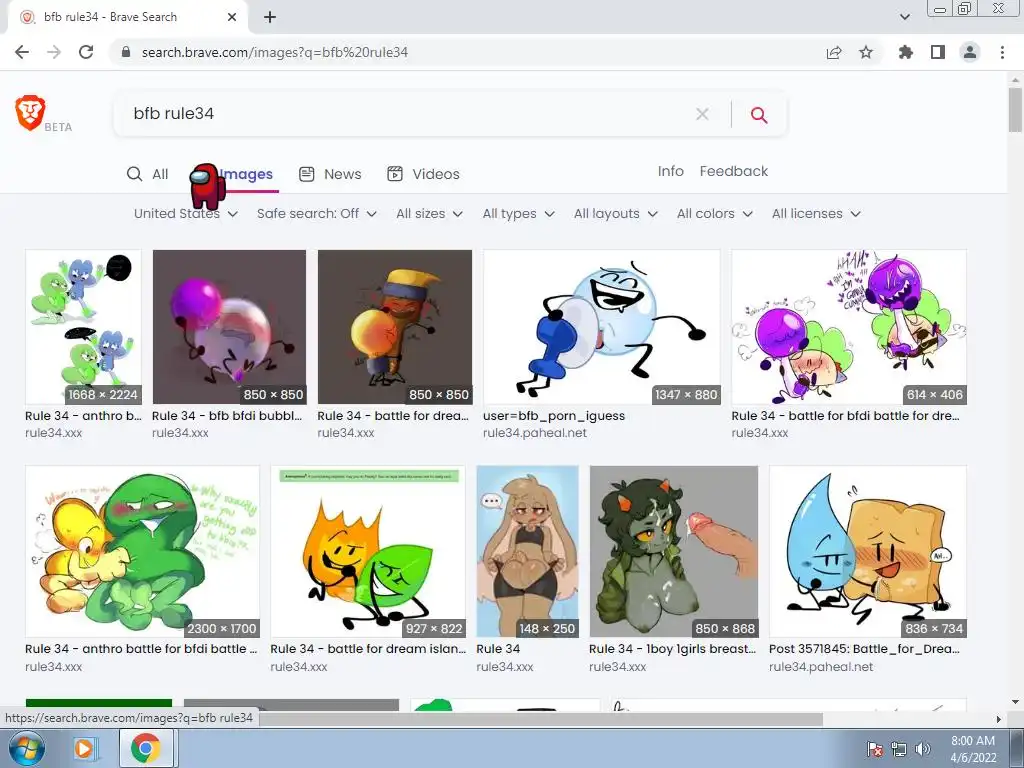Open the tab search chevron

pyautogui.click(x=904, y=17)
